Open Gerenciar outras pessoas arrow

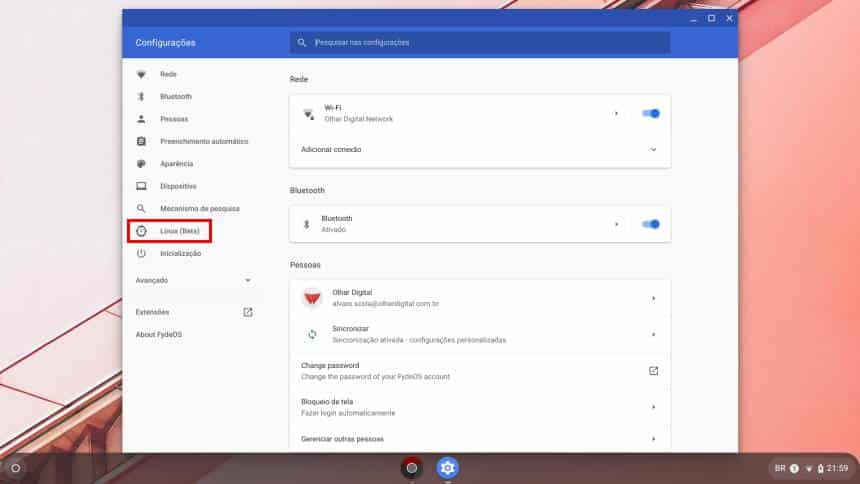click(653, 439)
